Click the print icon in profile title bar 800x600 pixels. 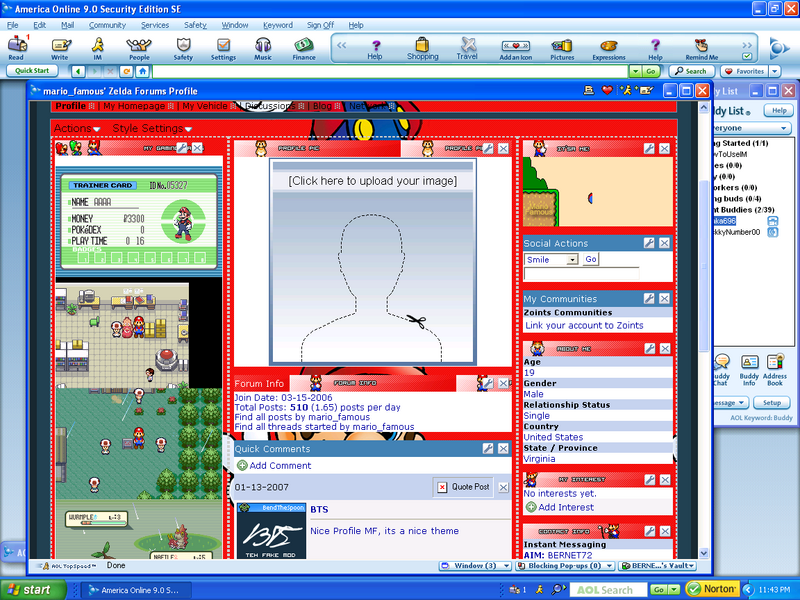(x=589, y=91)
